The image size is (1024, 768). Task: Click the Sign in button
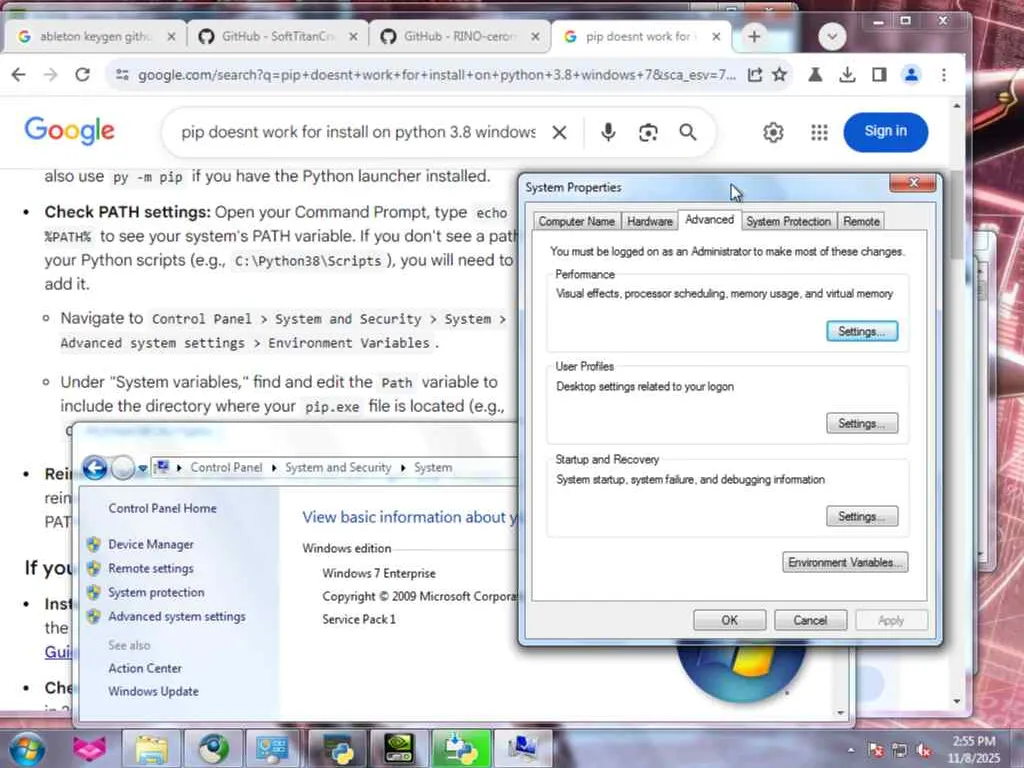pyautogui.click(x=886, y=132)
